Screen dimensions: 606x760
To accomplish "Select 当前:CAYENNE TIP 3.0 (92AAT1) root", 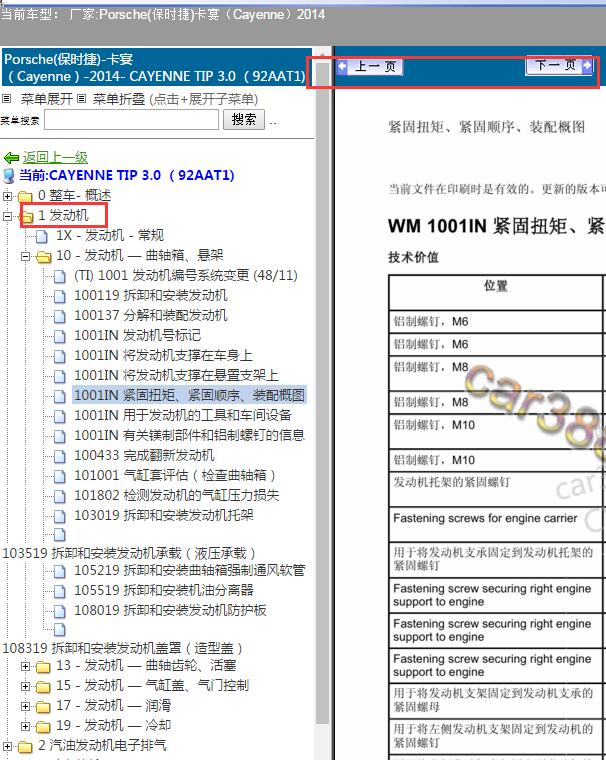I will pos(127,175).
